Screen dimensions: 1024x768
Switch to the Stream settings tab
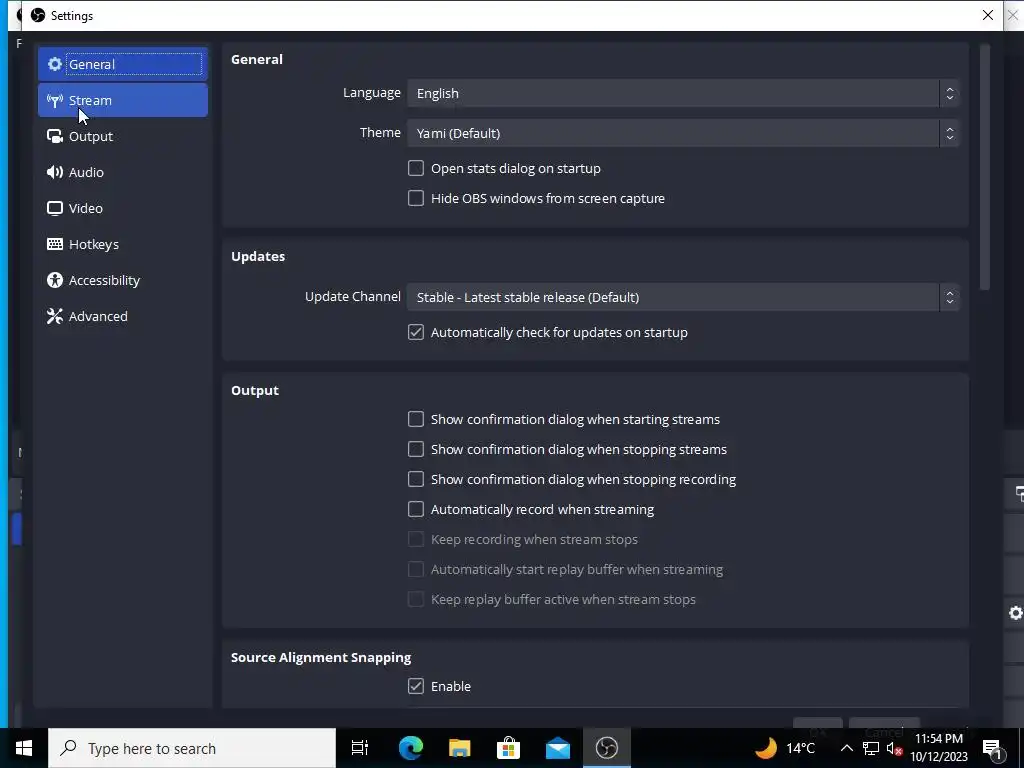point(123,101)
